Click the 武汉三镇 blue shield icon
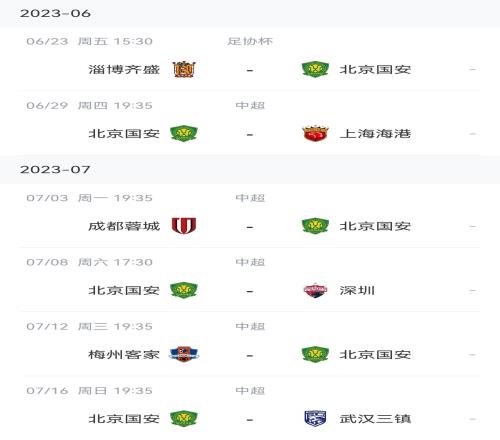This screenshot has width=500, height=440. (315, 418)
